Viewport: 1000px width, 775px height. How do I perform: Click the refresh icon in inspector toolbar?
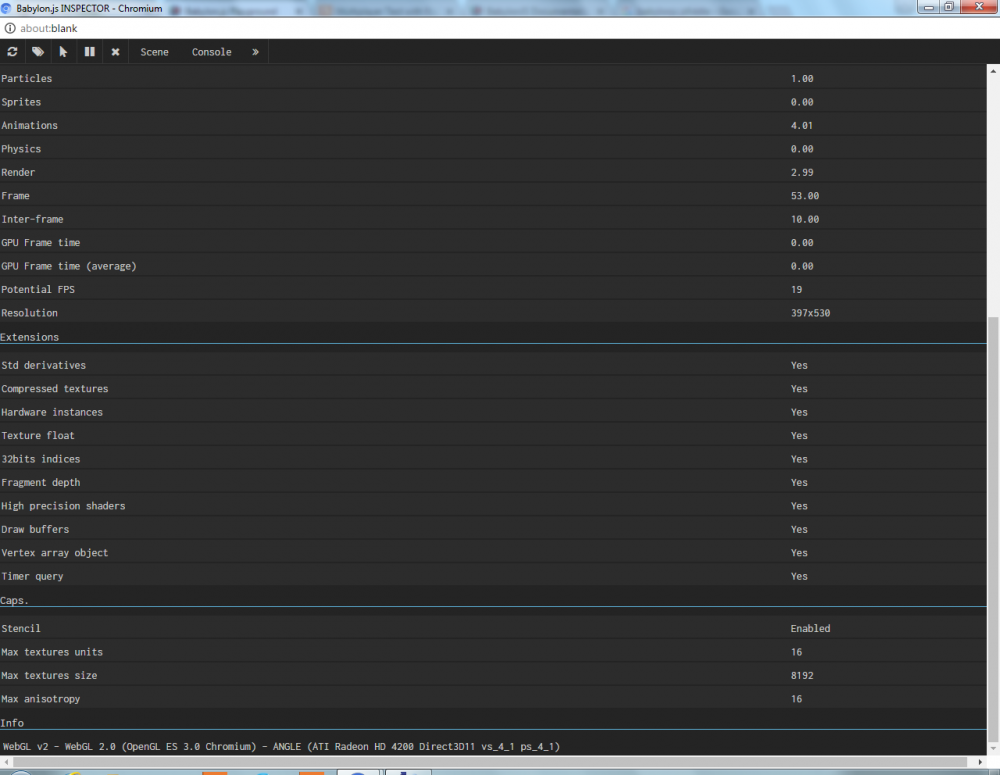coord(12,52)
